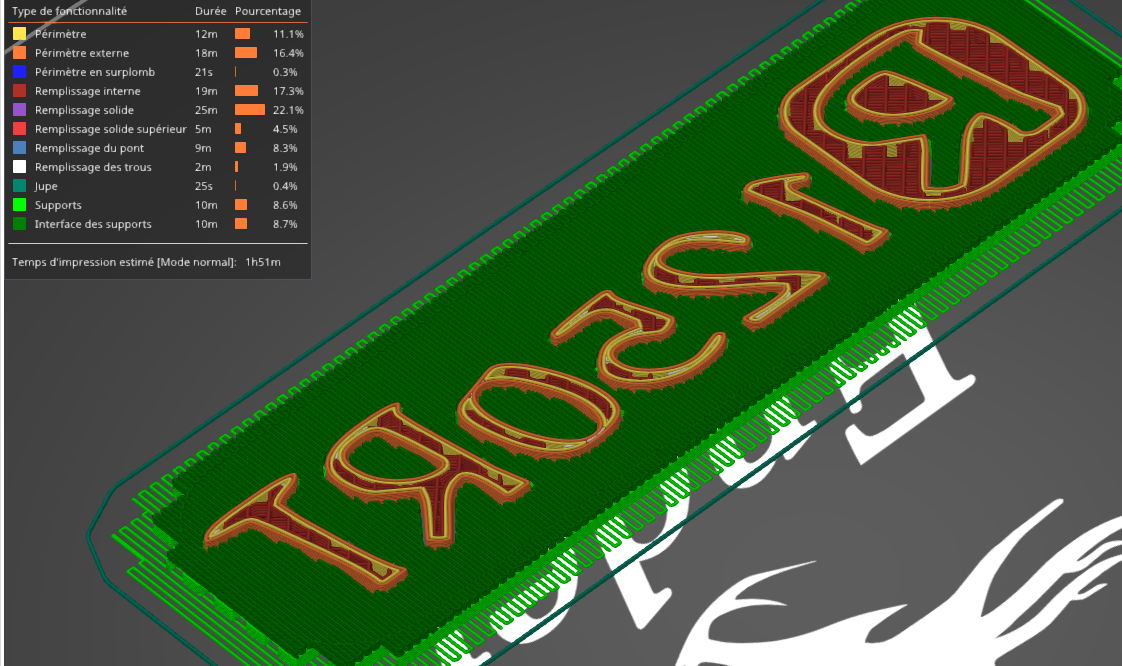Click the 10m duration for Interface des supports
The width and height of the screenshot is (1122, 666).
pos(206,224)
